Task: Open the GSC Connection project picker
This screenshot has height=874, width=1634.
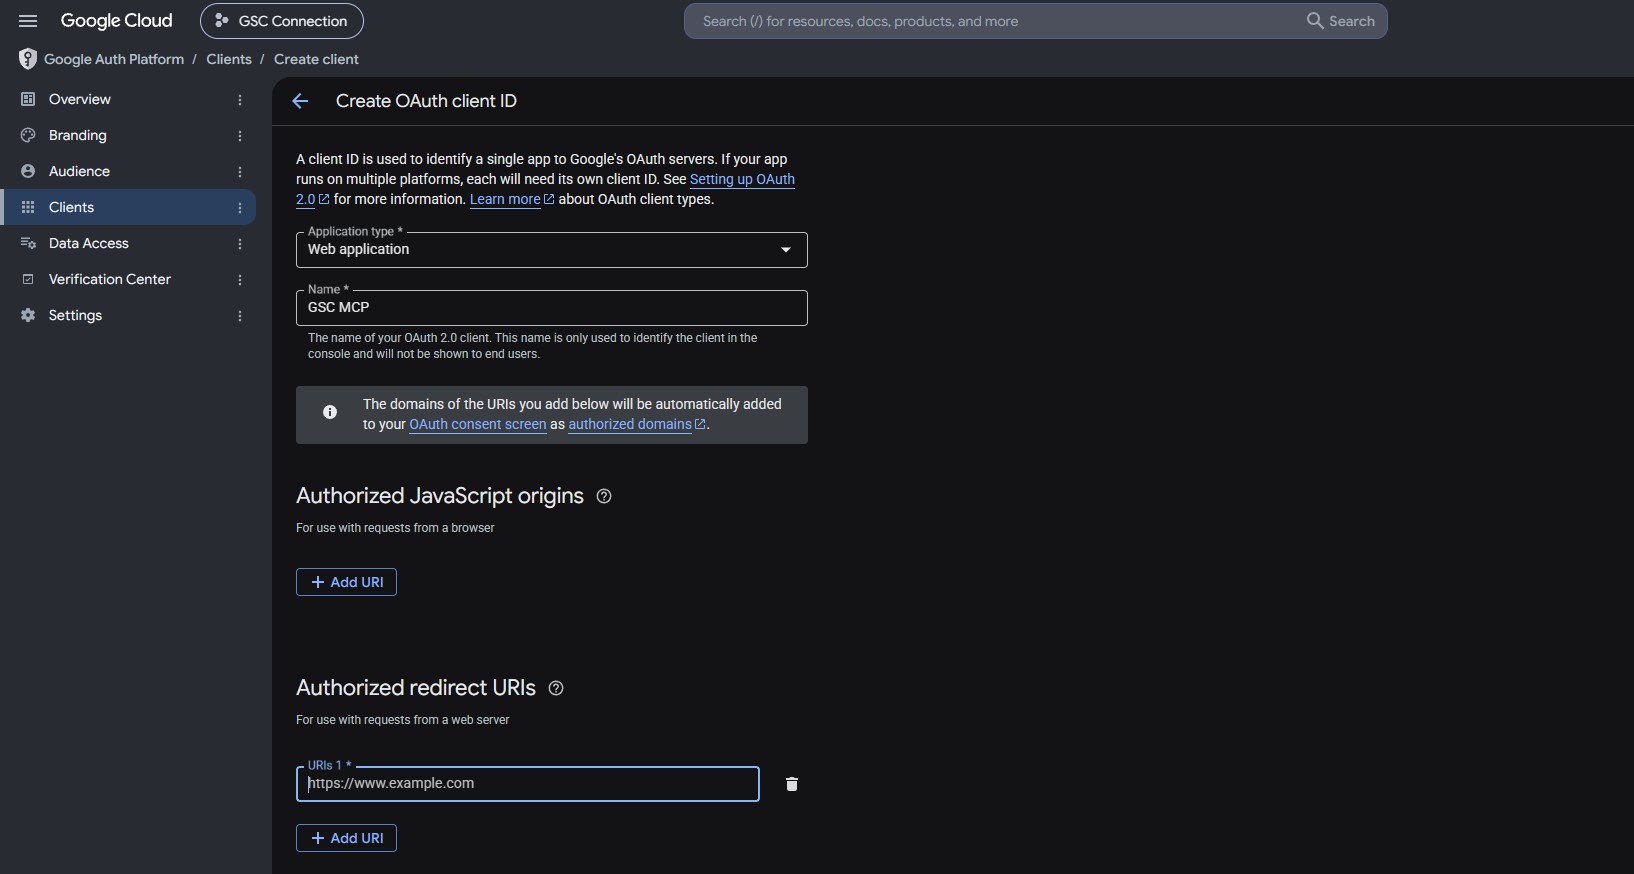Action: (x=282, y=21)
